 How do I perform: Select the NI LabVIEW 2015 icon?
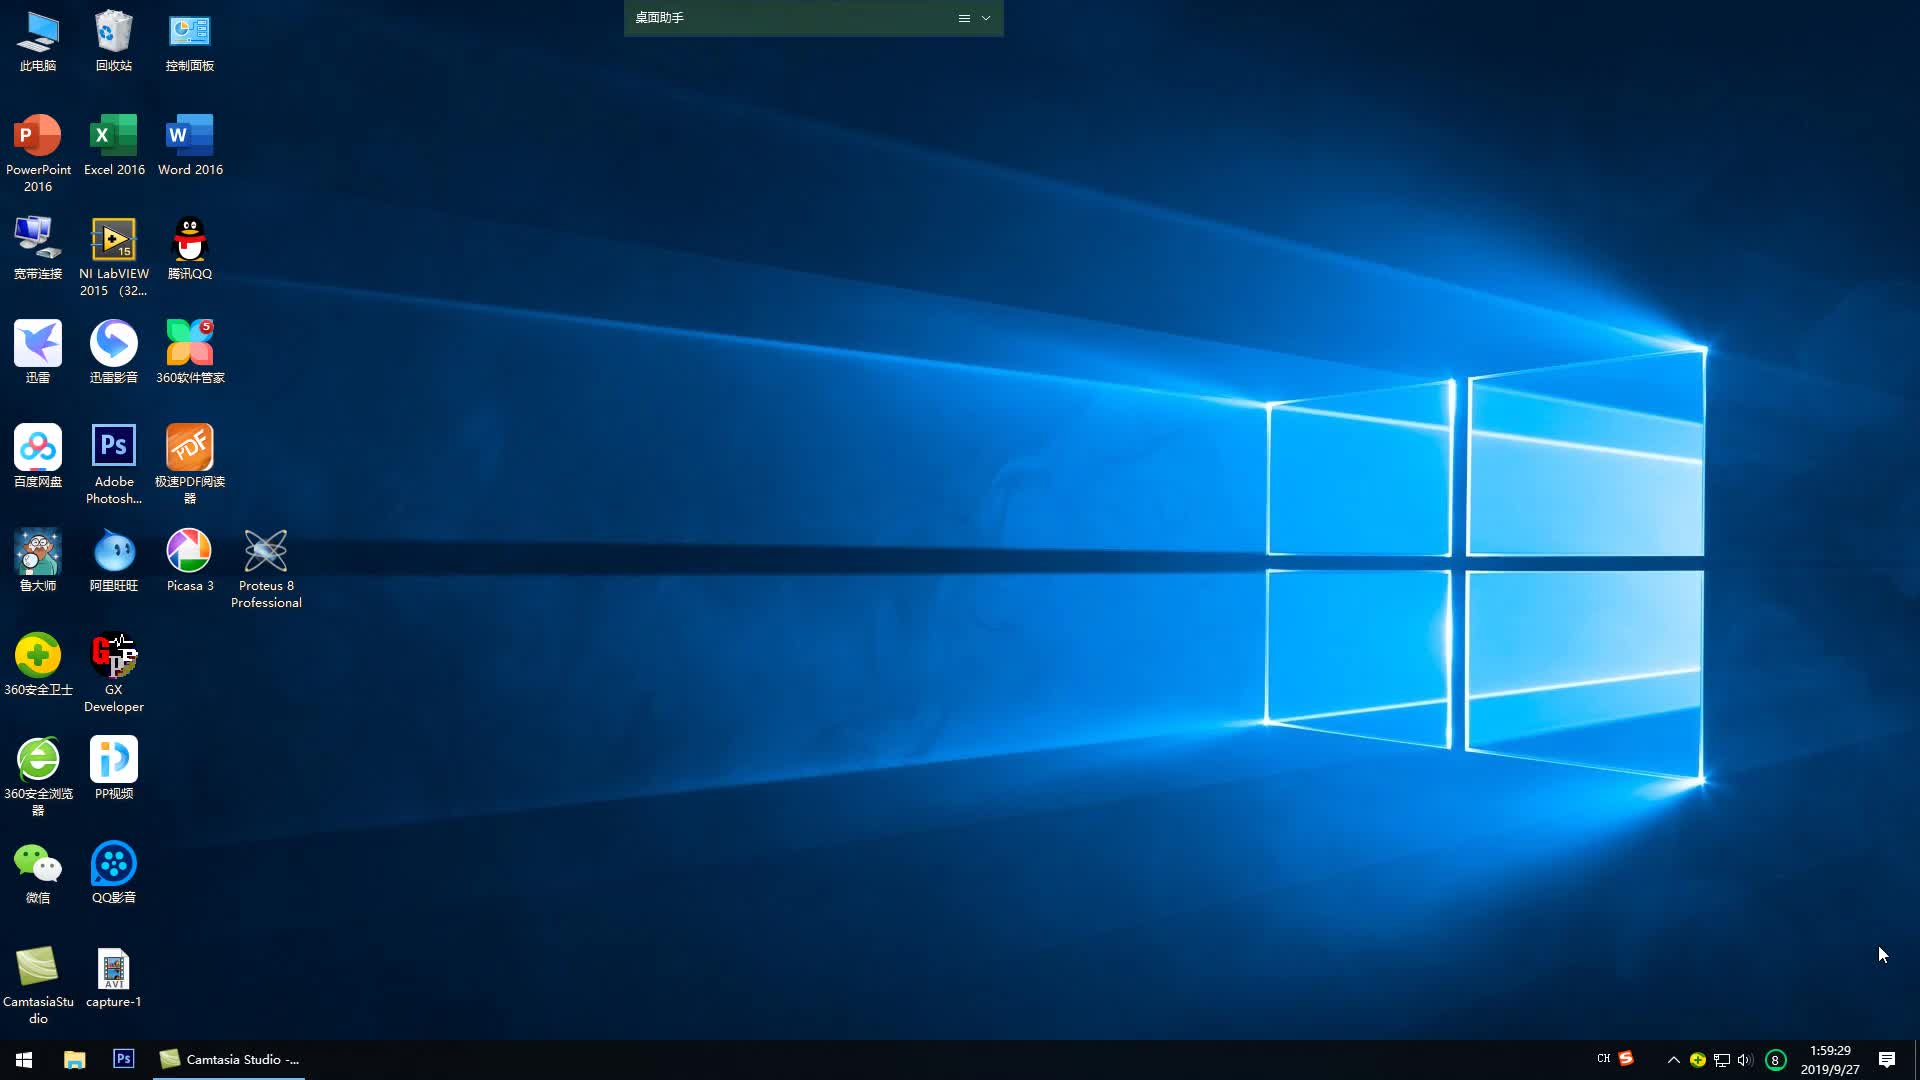114,257
